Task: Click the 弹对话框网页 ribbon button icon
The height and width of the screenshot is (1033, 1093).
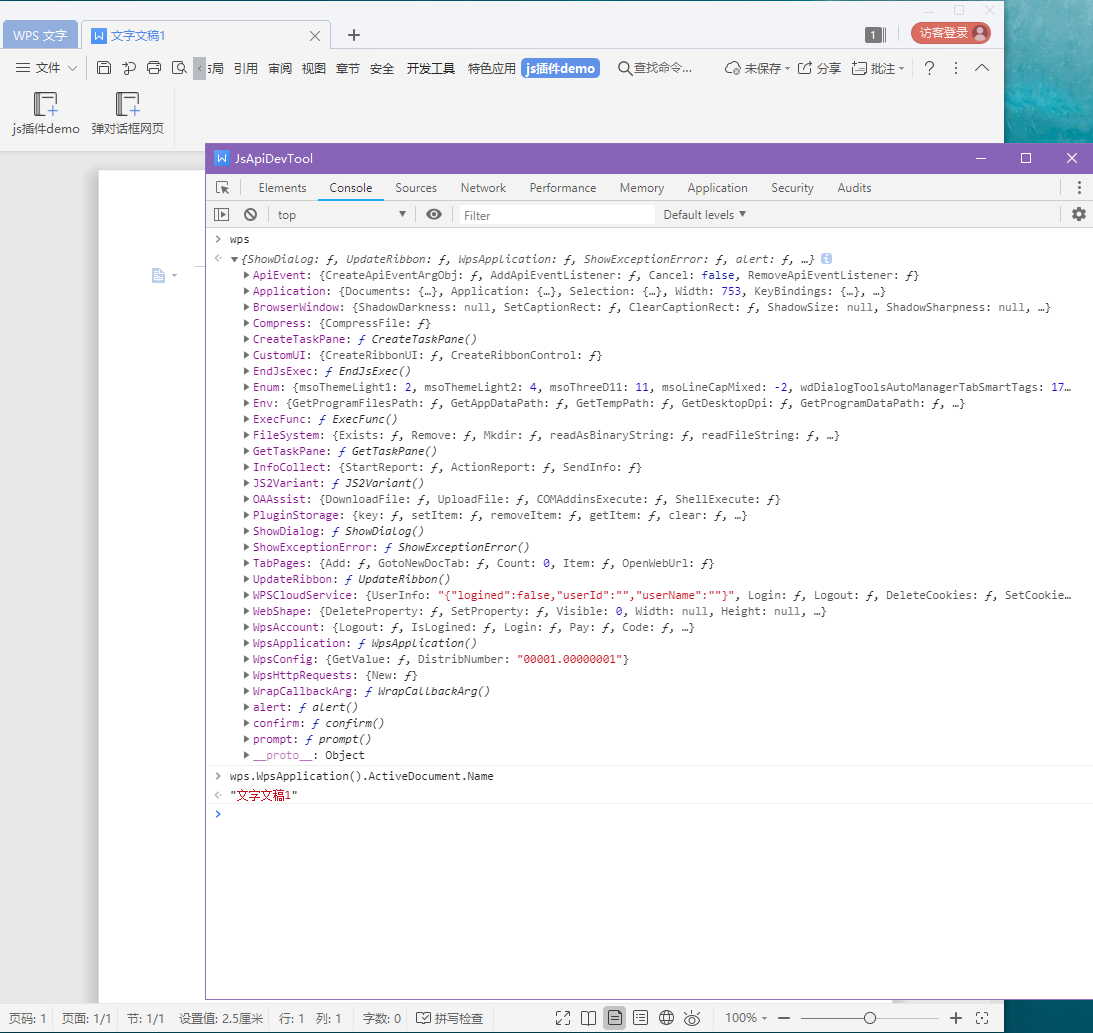Action: tap(127, 104)
